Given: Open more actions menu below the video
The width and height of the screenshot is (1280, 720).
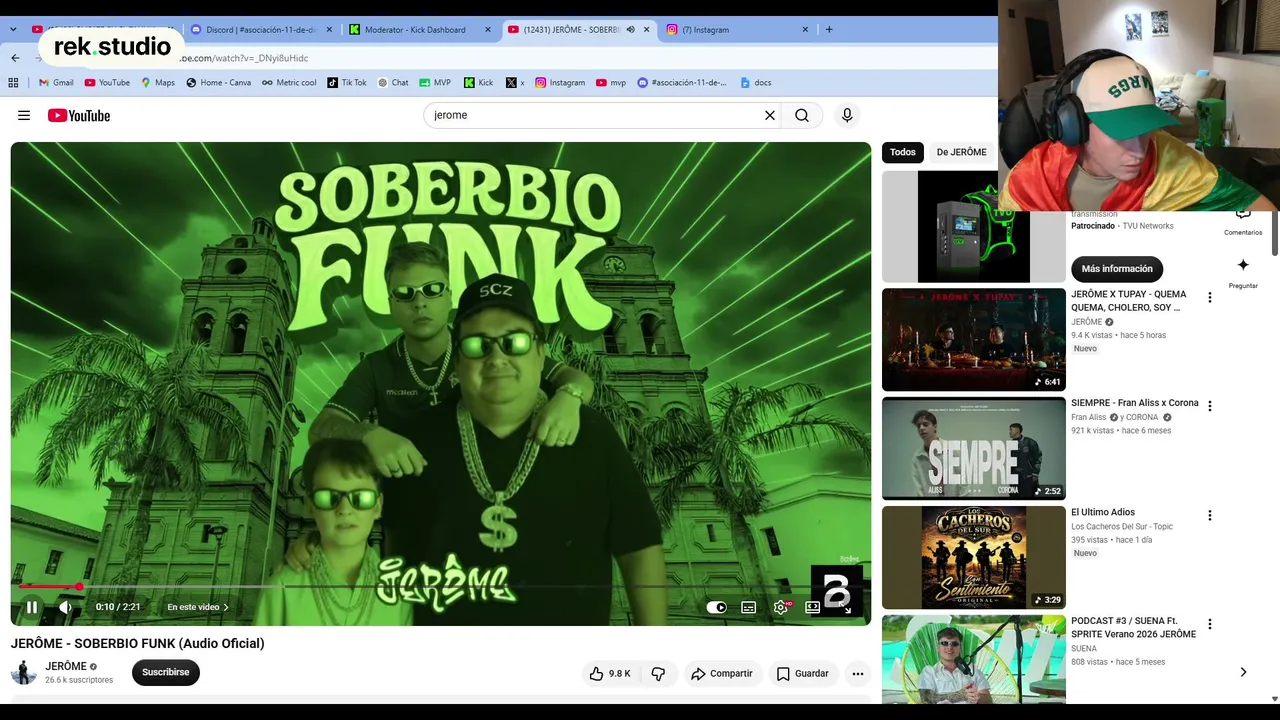Looking at the screenshot, I should (858, 674).
